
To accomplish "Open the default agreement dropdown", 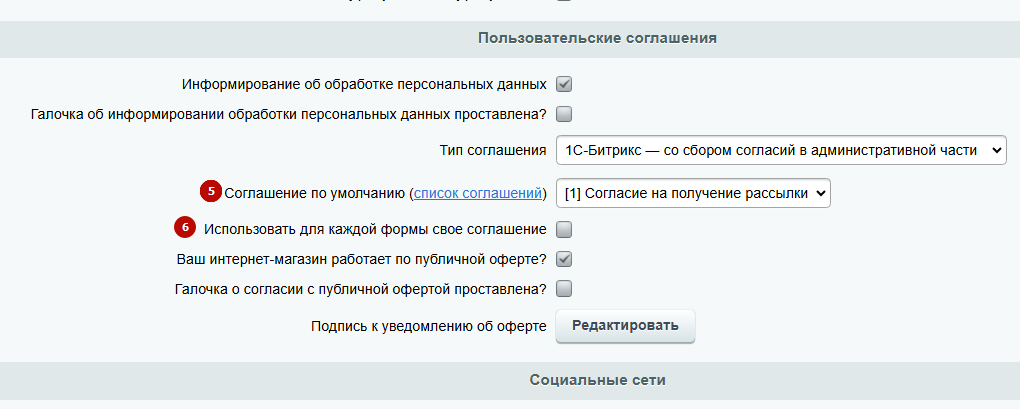I will click(x=693, y=193).
